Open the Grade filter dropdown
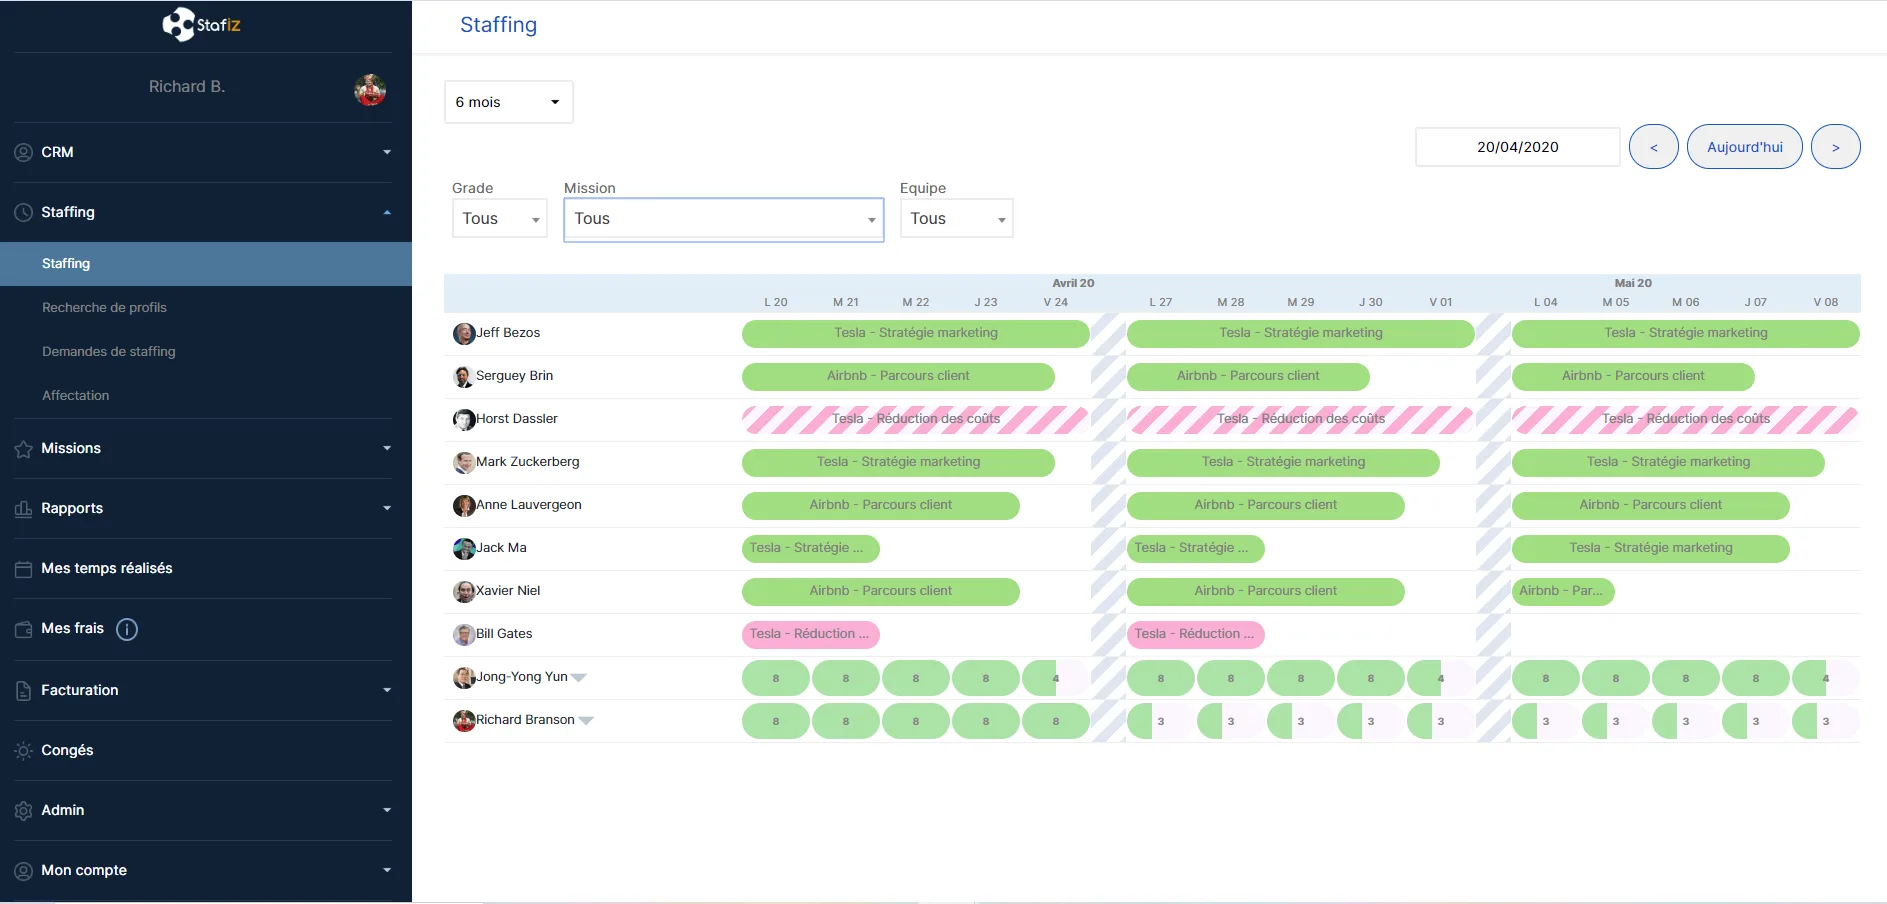1887x904 pixels. (499, 219)
